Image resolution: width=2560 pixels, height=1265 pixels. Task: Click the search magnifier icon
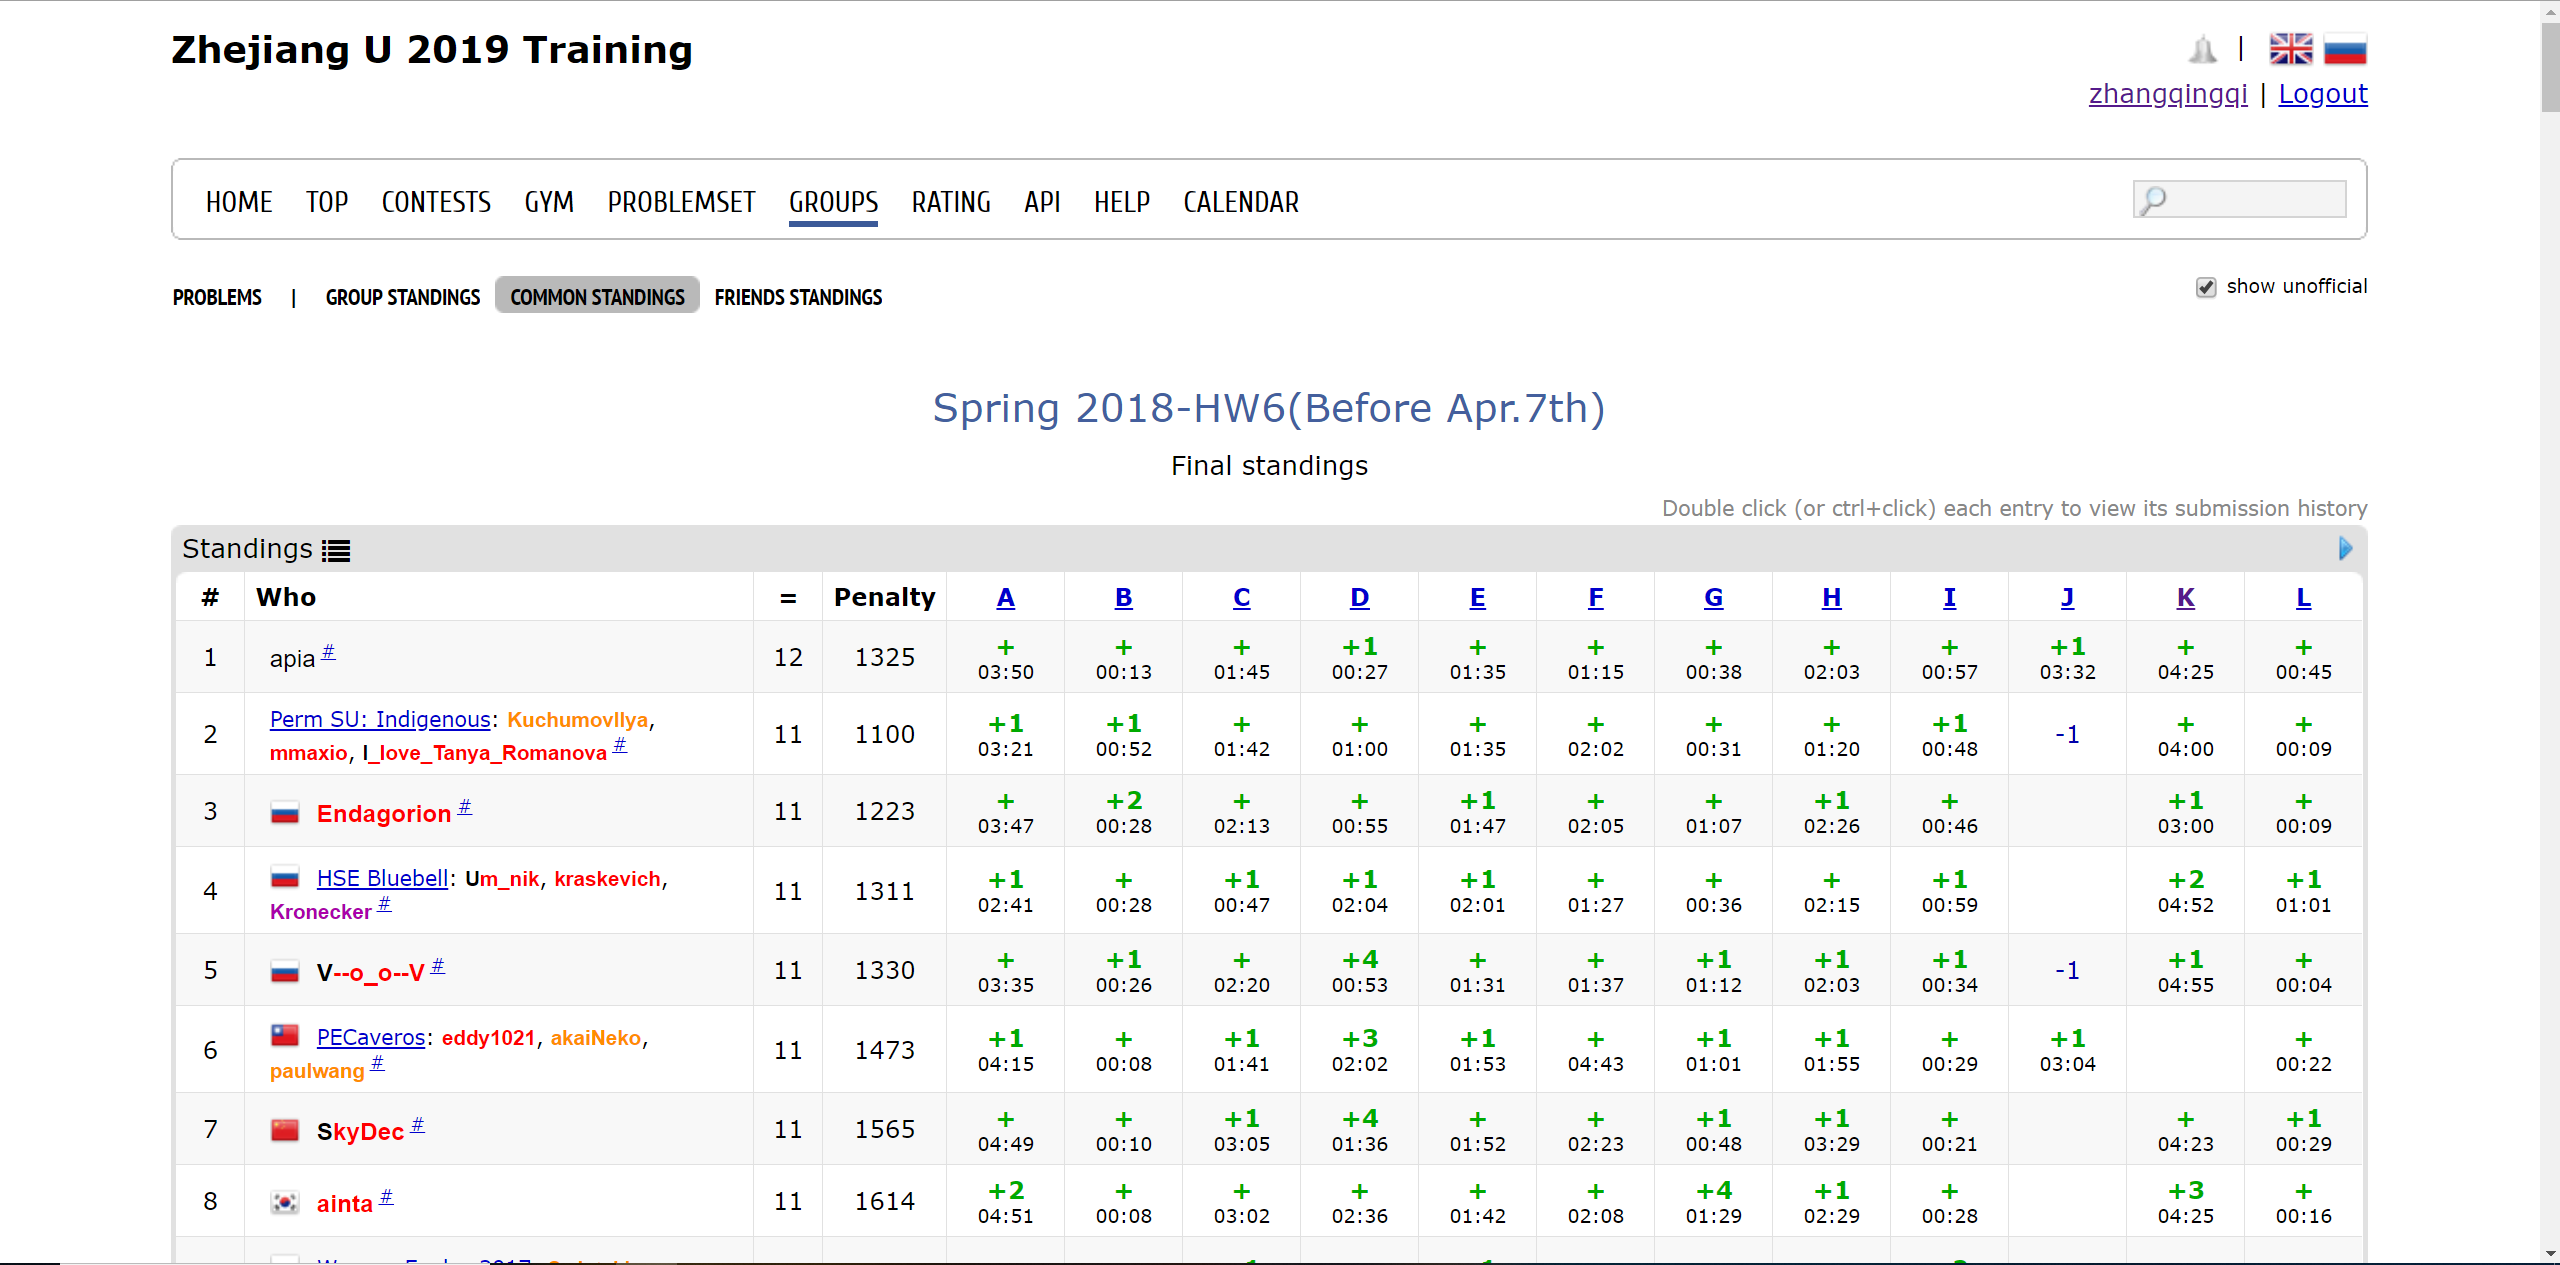point(2153,200)
